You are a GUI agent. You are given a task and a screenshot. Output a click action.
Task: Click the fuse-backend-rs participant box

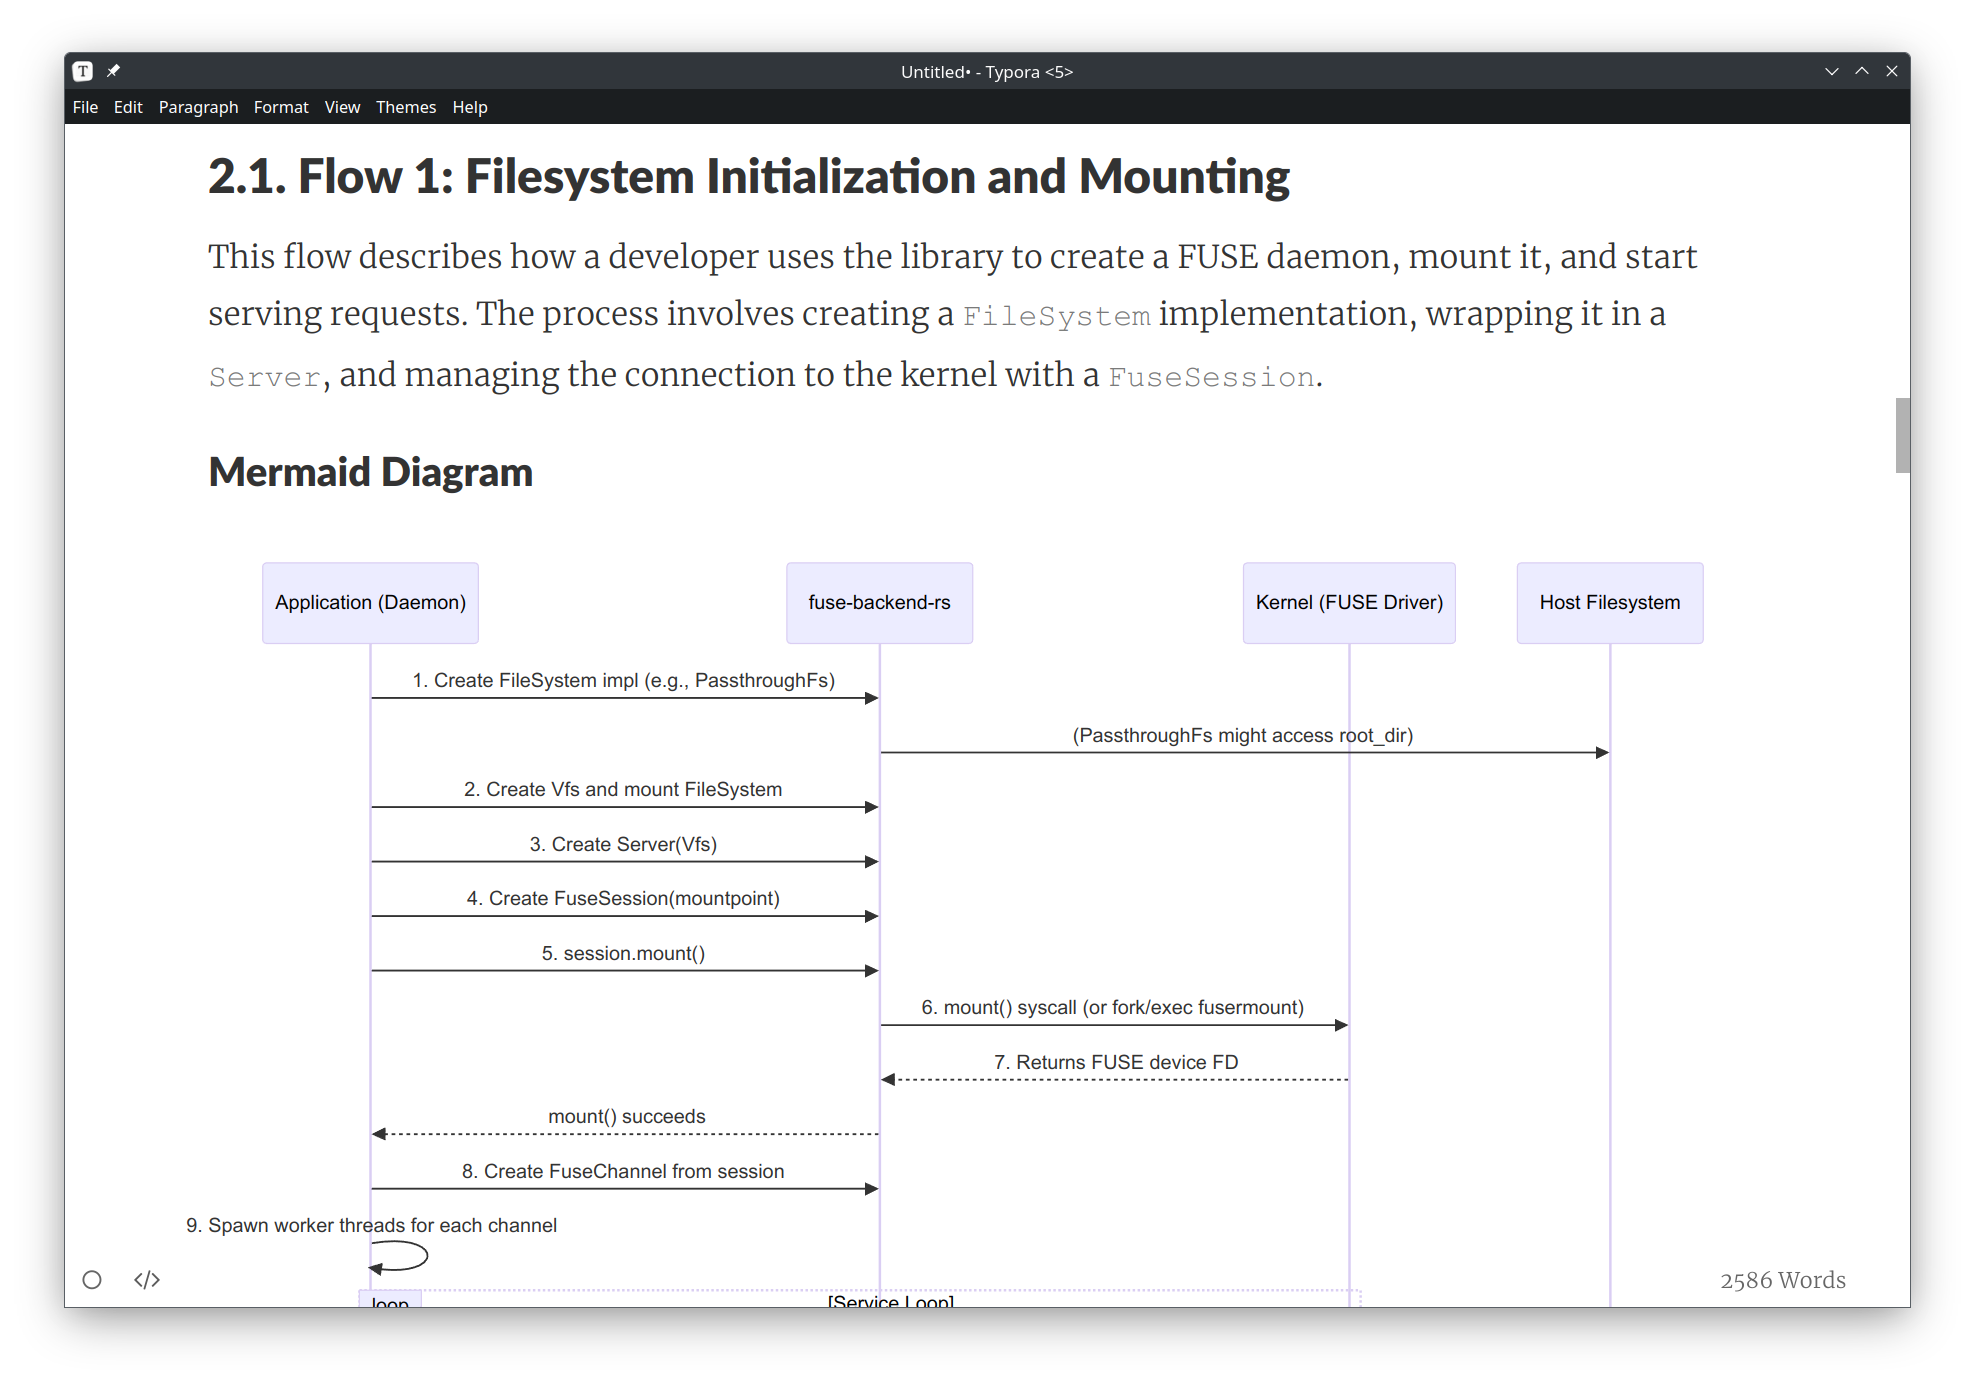[x=879, y=603]
